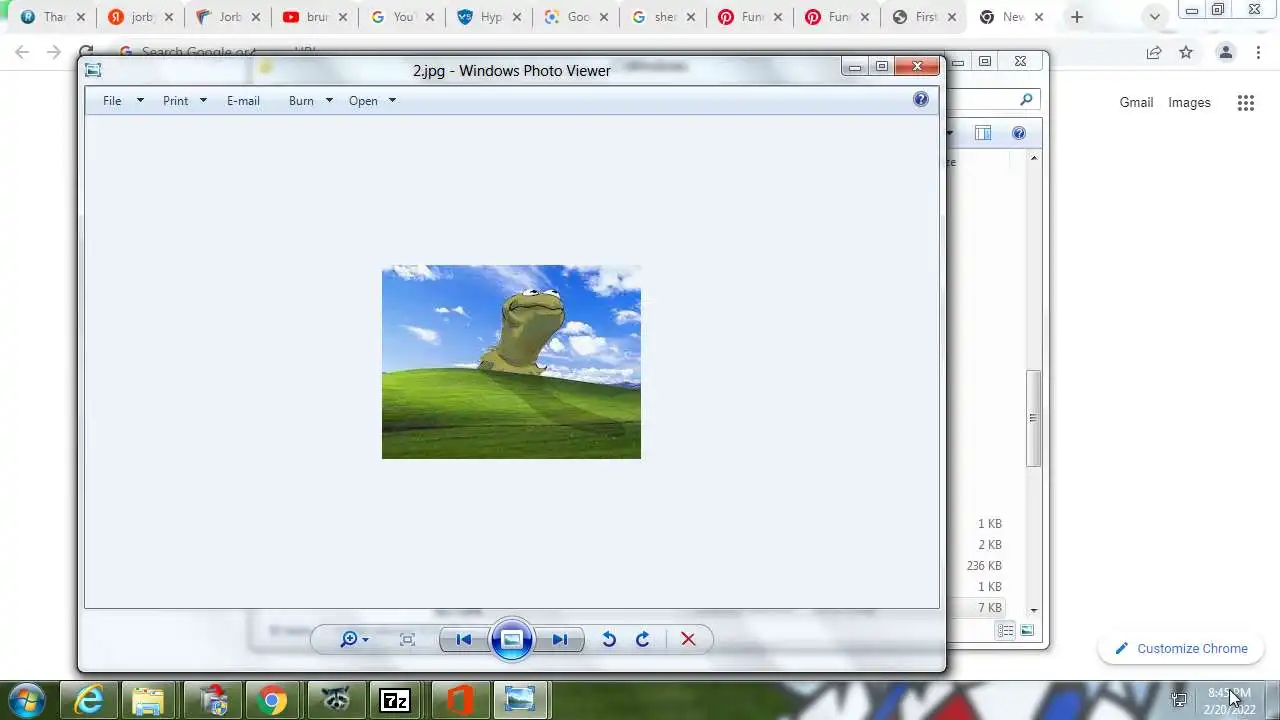
Task: Click the search magnifier in the Explorer window
Action: point(1026,99)
